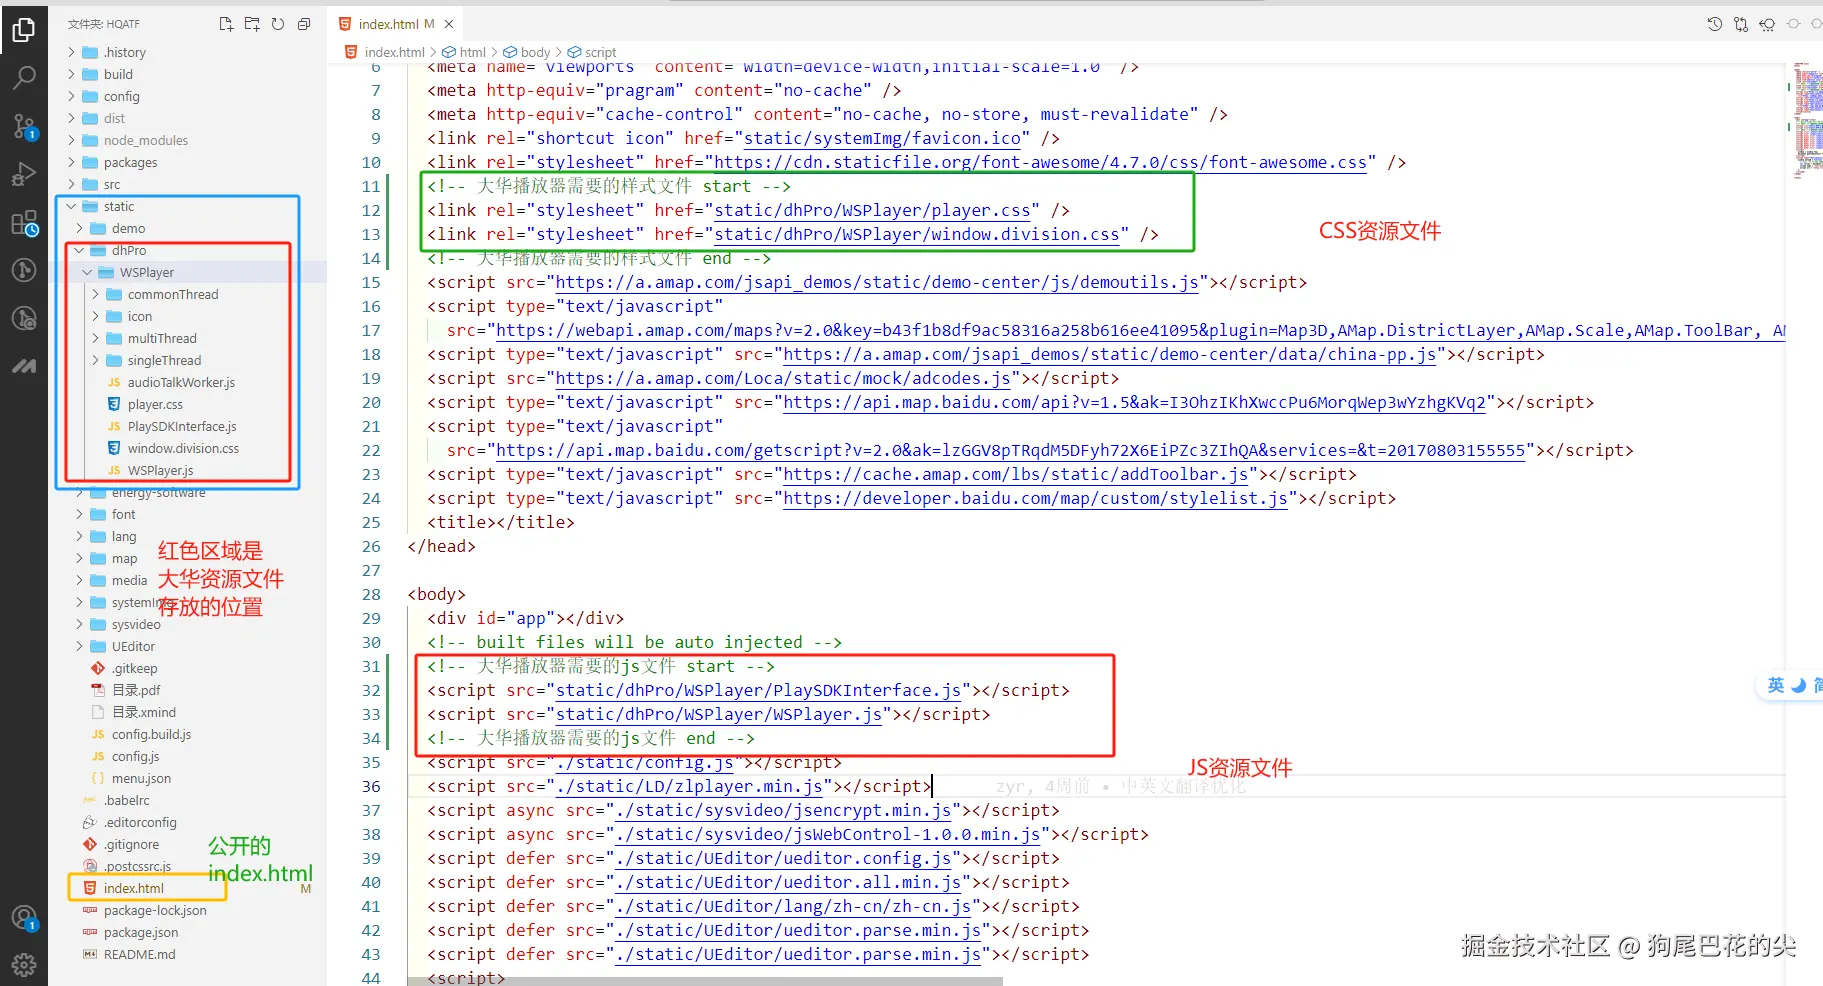Open the 目录.pdf file

(136, 690)
